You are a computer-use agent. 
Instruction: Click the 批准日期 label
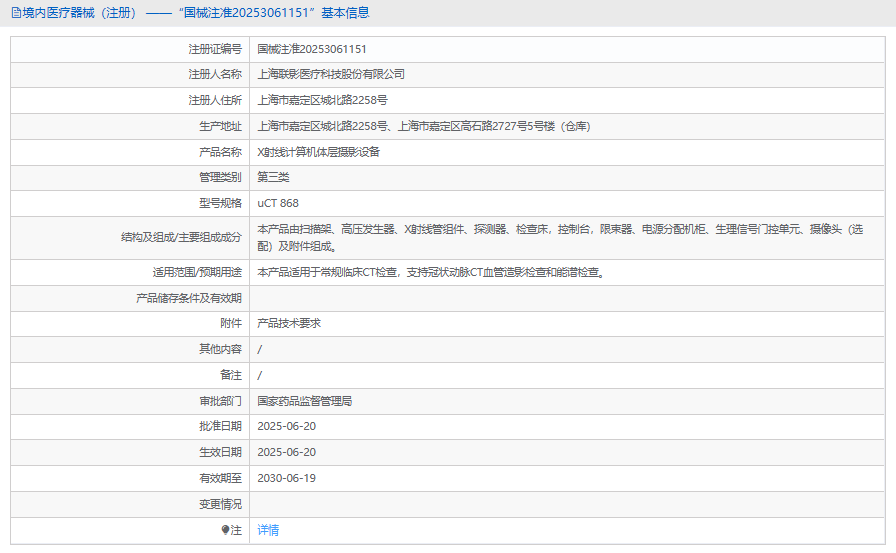(x=221, y=426)
